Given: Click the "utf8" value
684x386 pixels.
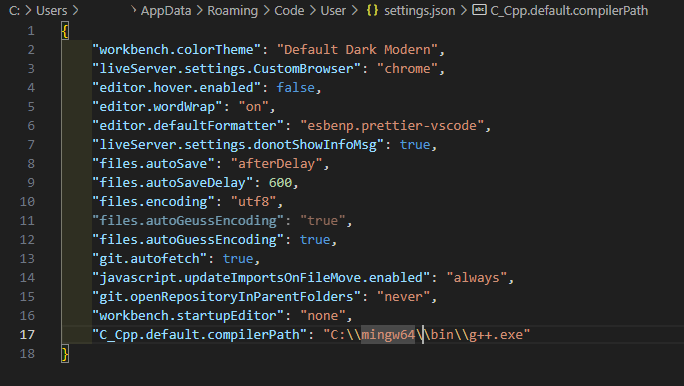Looking at the screenshot, I should pos(253,202).
